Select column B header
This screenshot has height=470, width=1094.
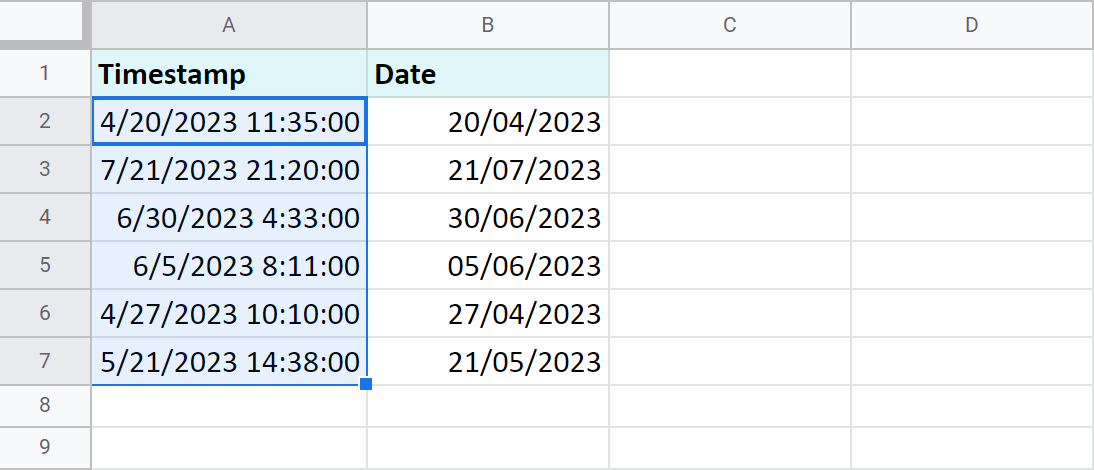point(488,25)
